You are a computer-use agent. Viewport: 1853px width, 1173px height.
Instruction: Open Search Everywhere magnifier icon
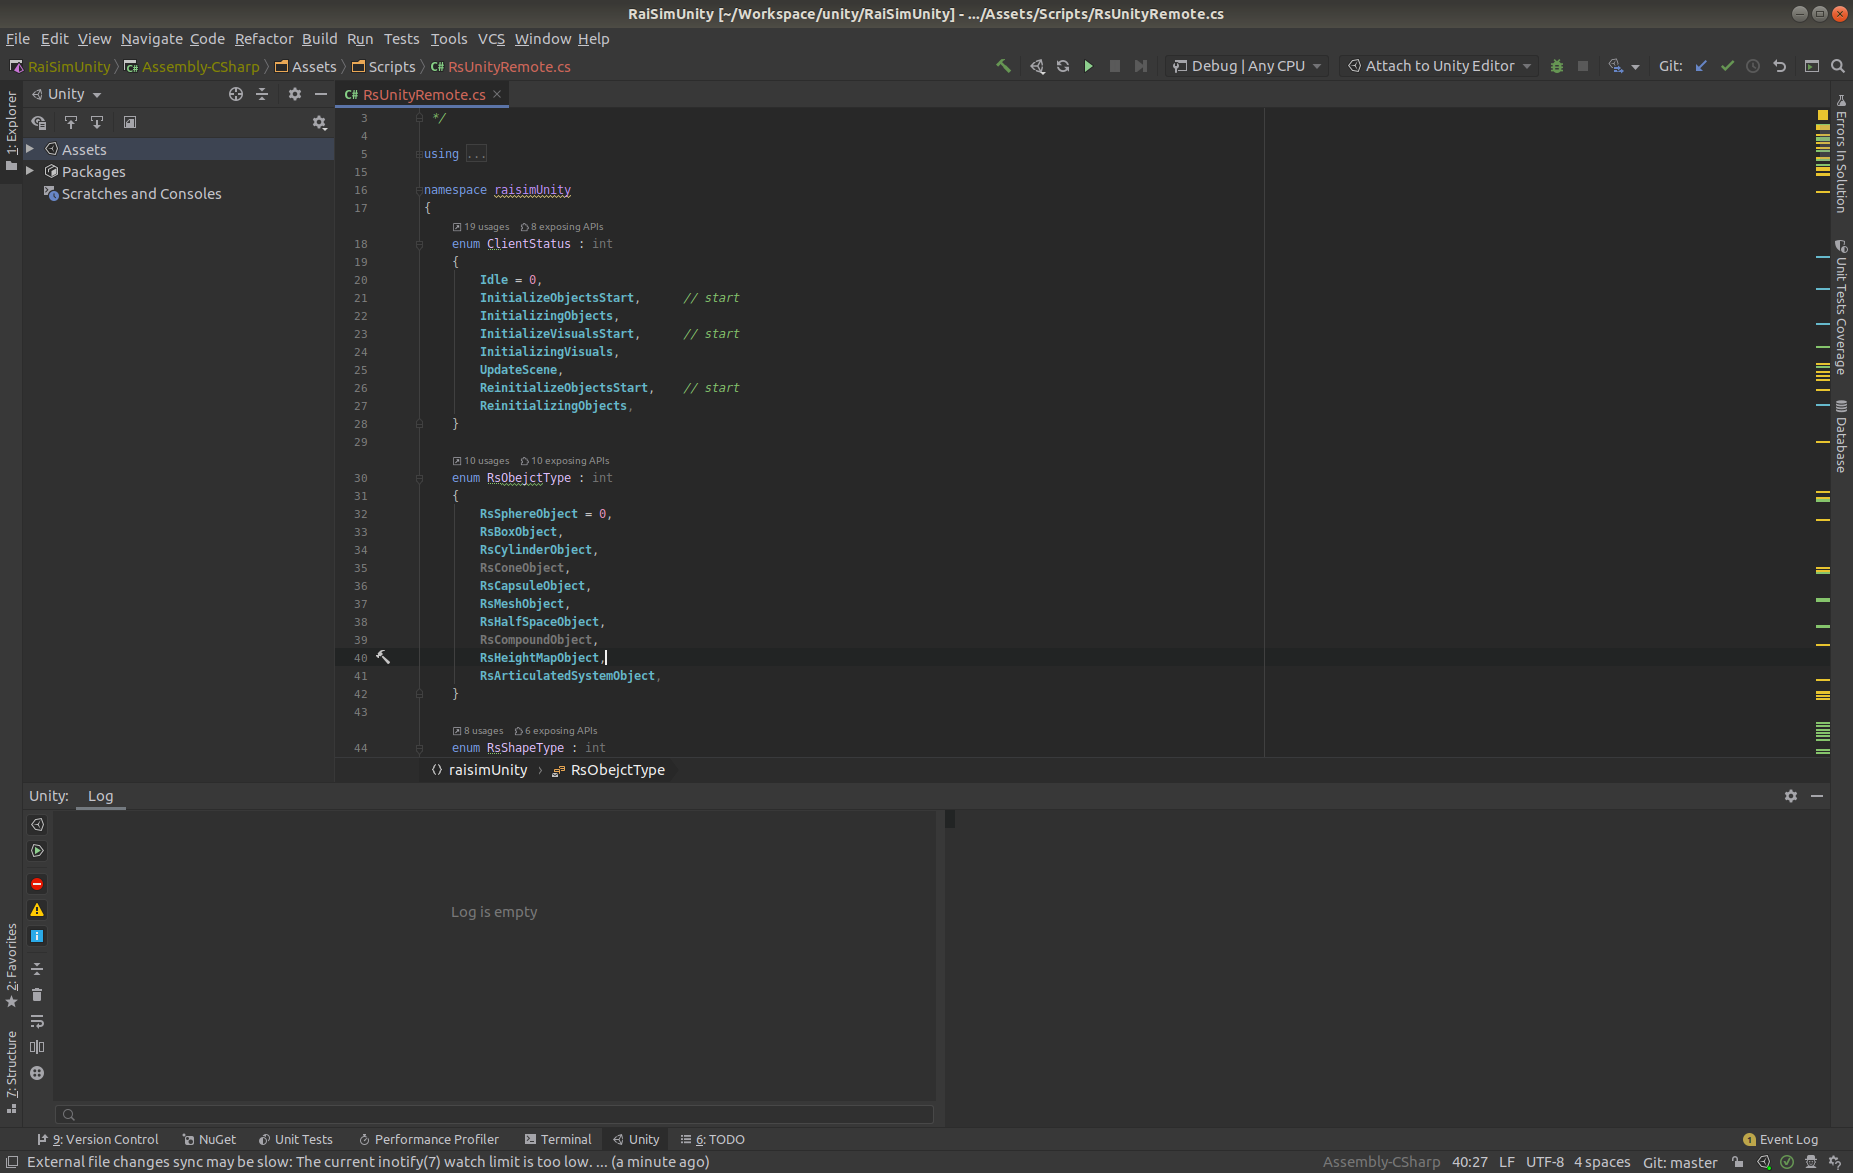[x=1838, y=66]
